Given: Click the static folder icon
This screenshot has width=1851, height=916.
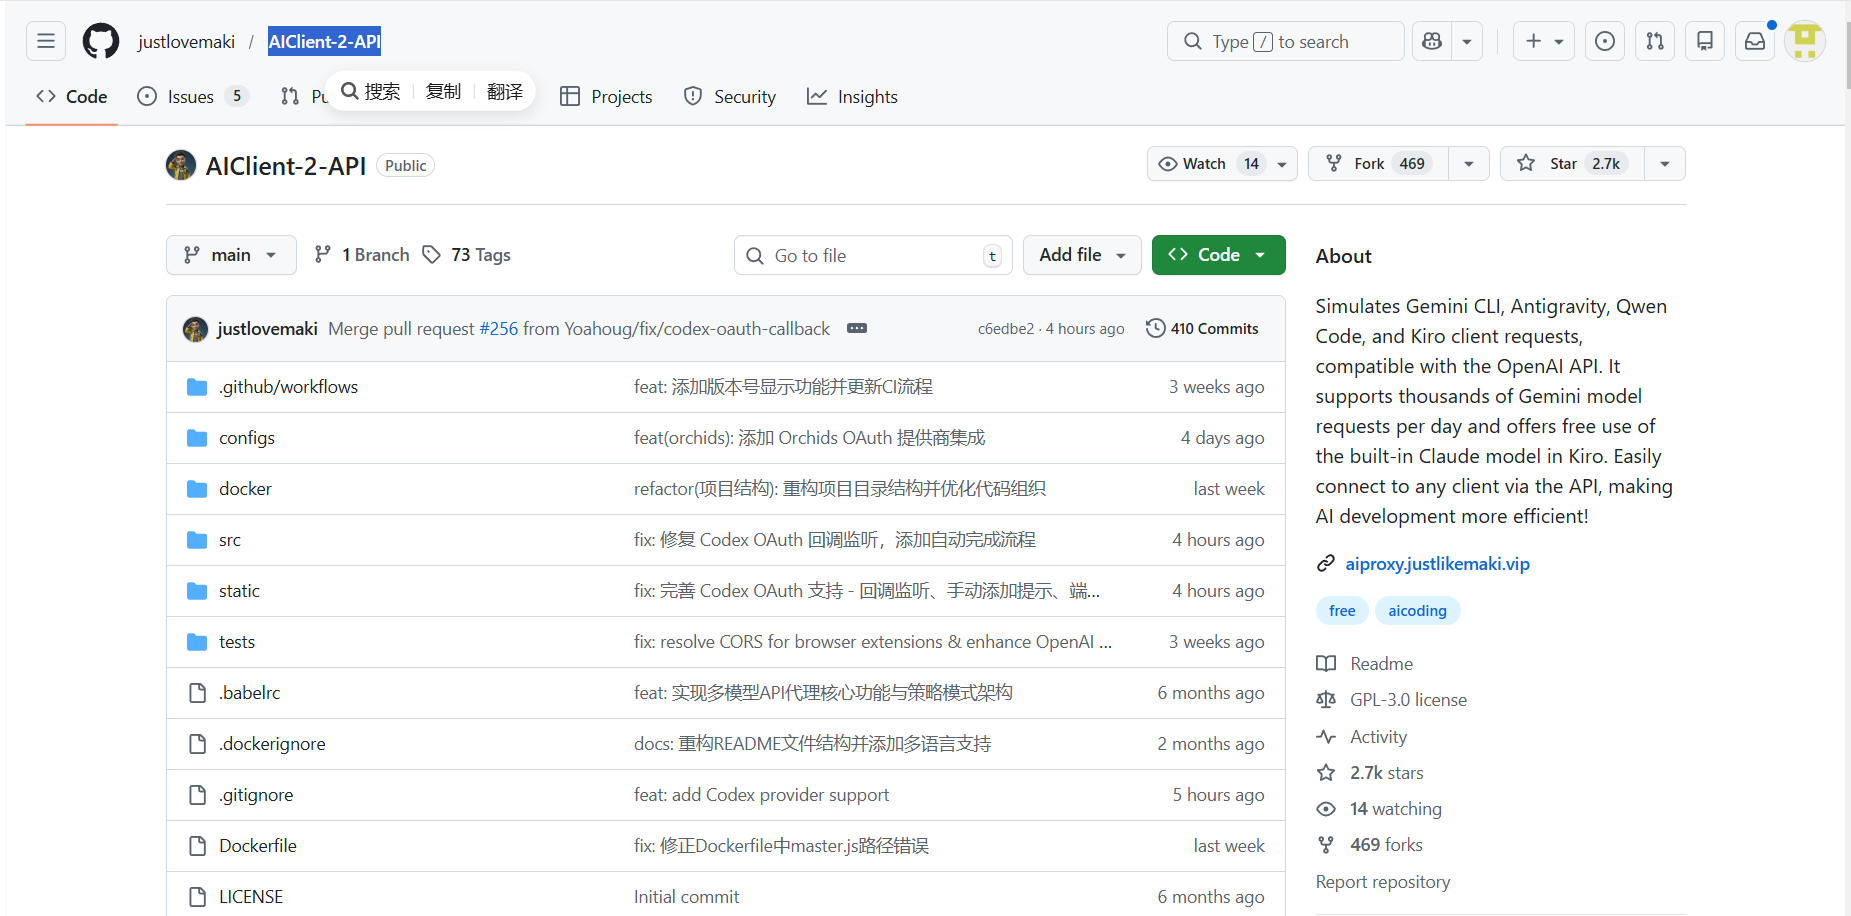Looking at the screenshot, I should click(197, 591).
